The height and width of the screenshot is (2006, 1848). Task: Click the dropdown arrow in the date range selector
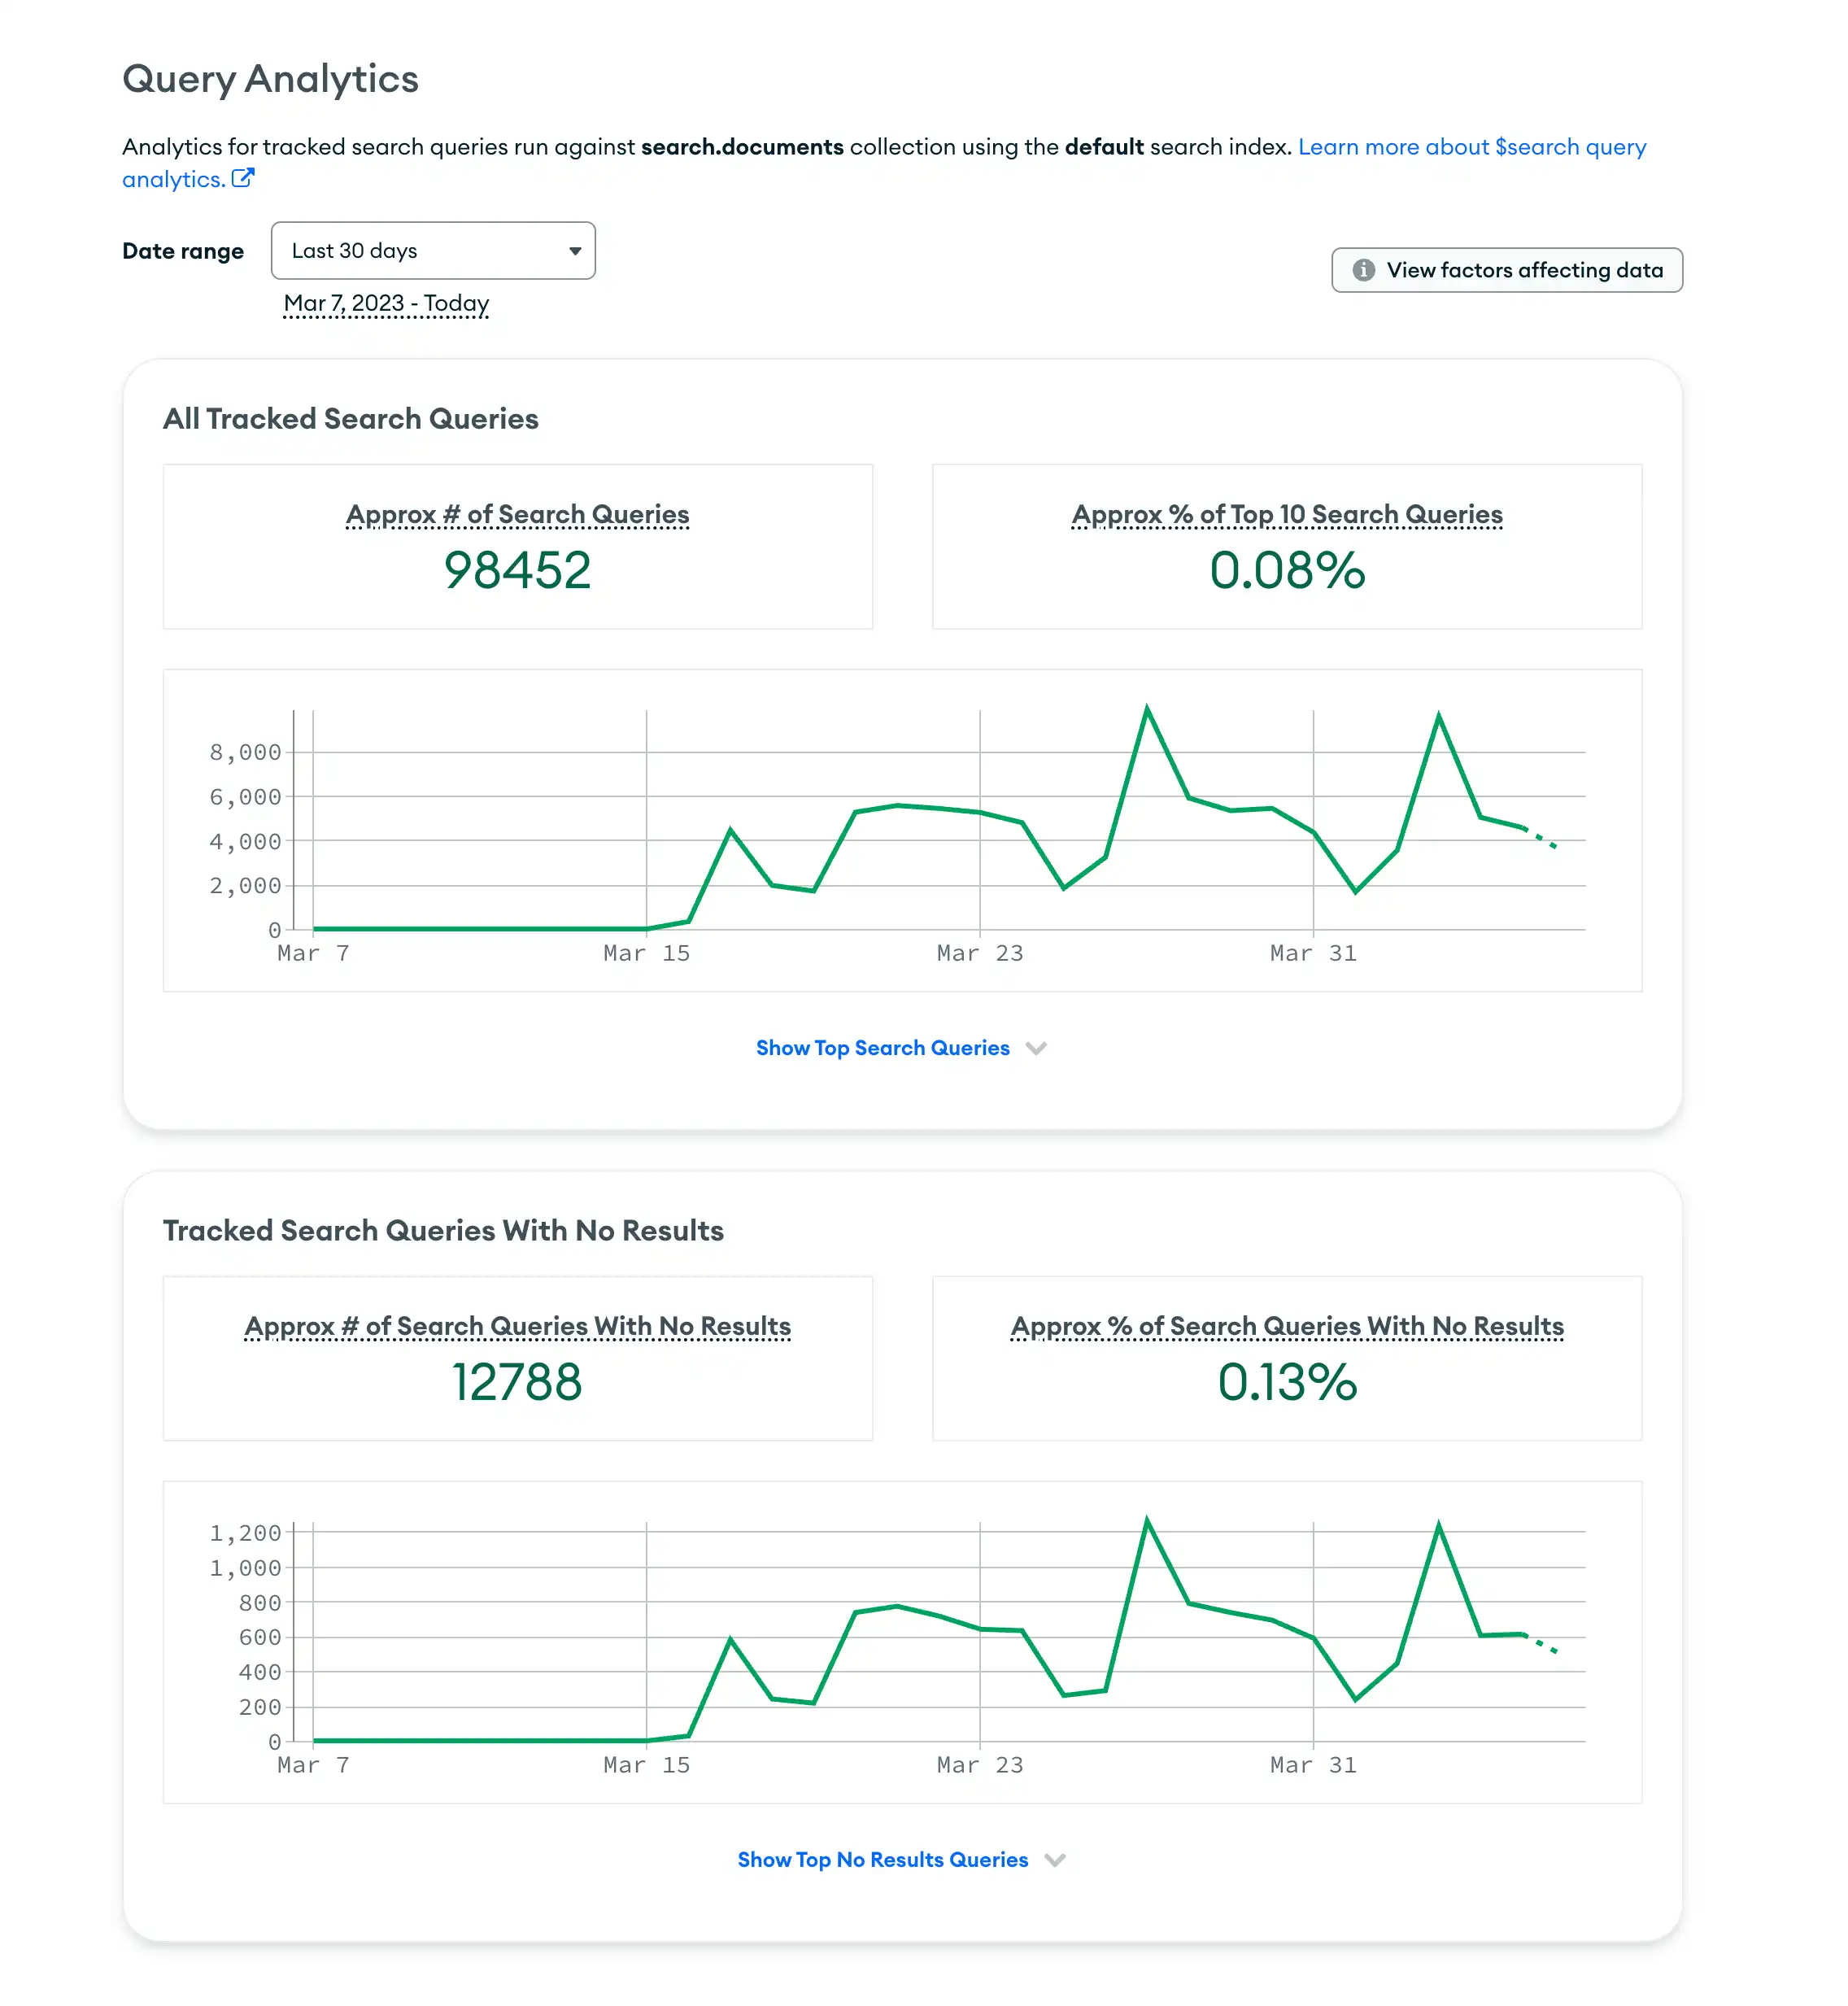pyautogui.click(x=575, y=251)
